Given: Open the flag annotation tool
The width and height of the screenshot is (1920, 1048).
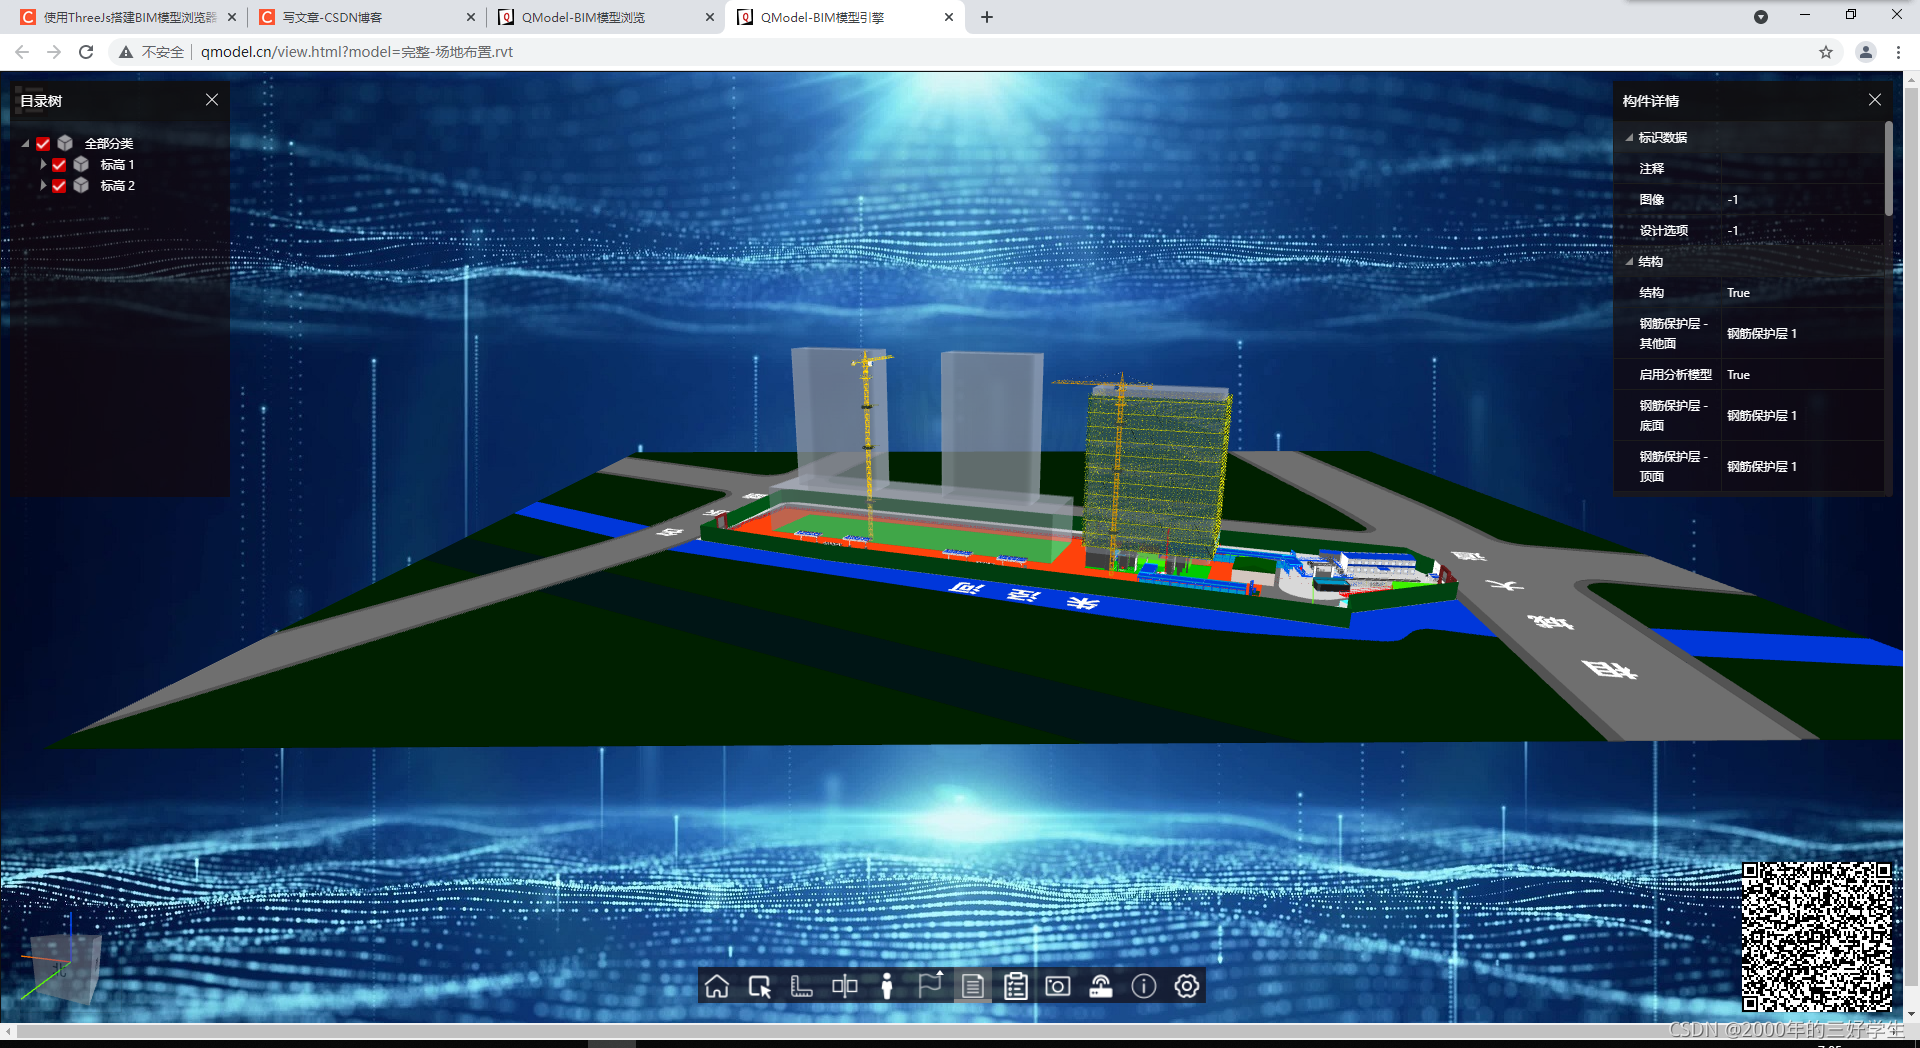Looking at the screenshot, I should coord(931,986).
